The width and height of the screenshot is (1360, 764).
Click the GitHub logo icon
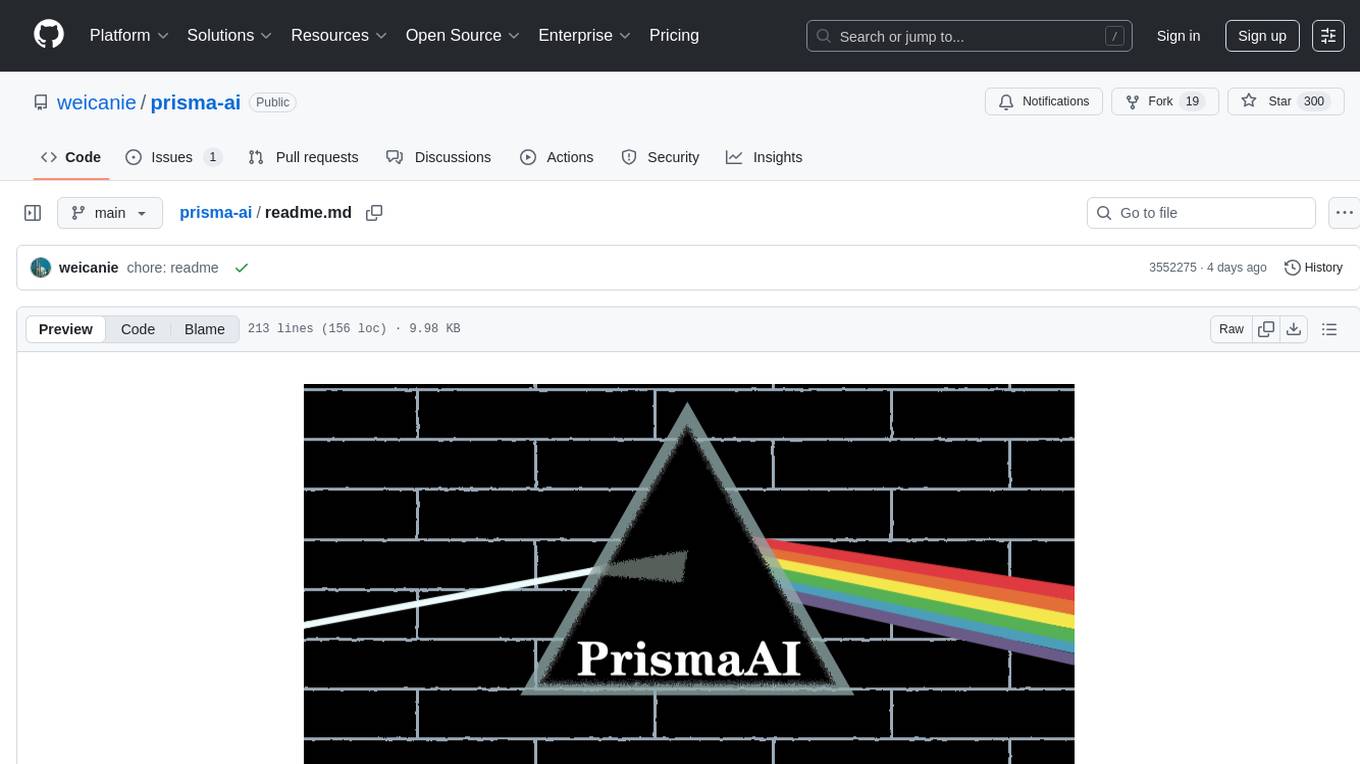click(49, 35)
